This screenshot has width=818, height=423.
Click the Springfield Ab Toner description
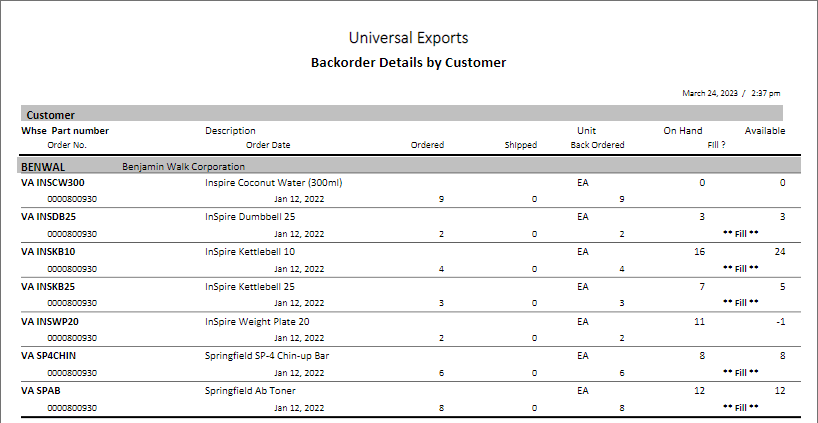tap(248, 390)
